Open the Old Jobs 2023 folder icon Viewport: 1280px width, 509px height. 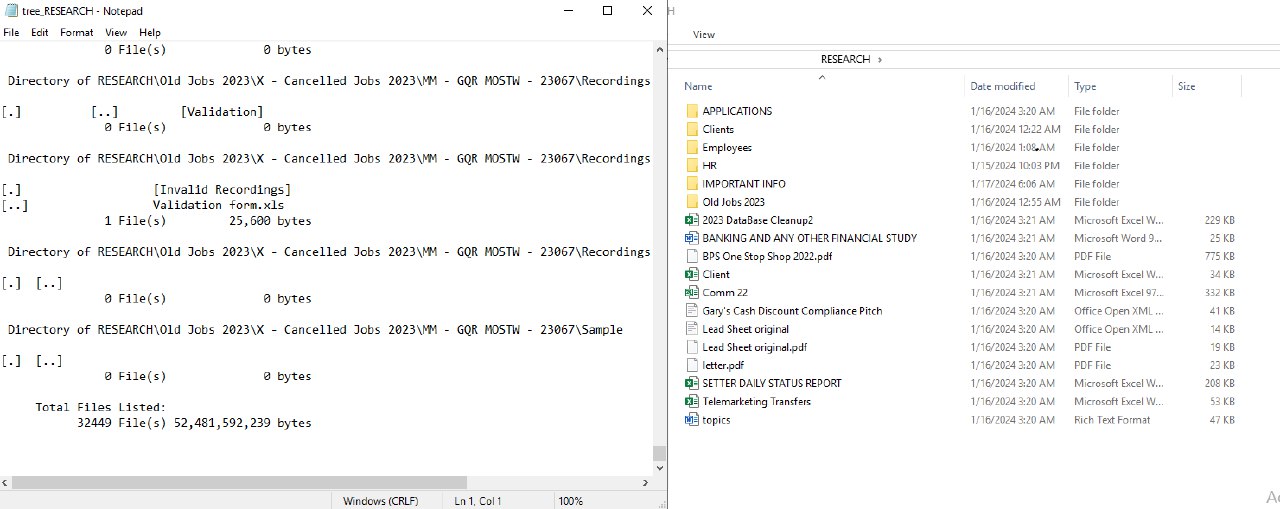coord(691,202)
